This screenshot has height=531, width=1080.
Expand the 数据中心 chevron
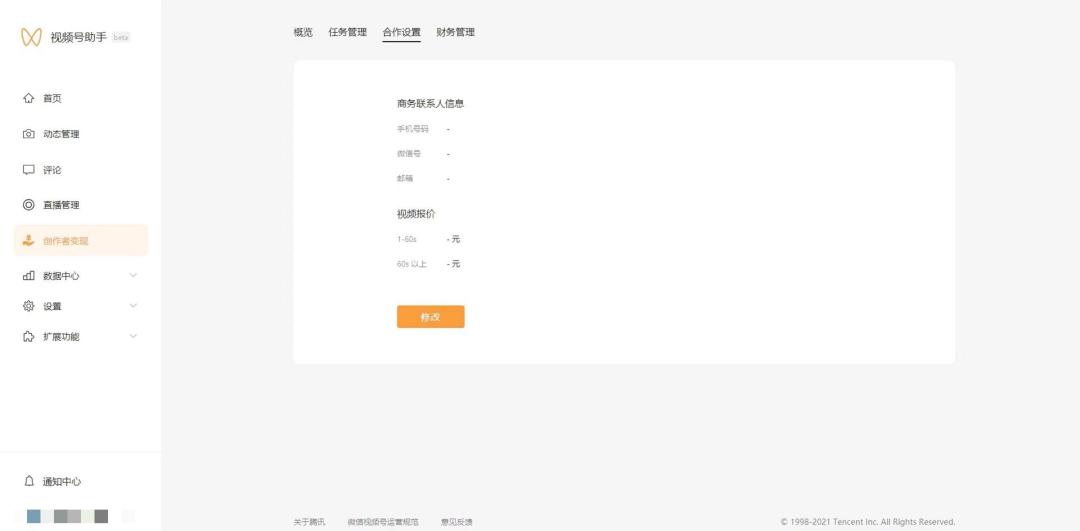133,275
